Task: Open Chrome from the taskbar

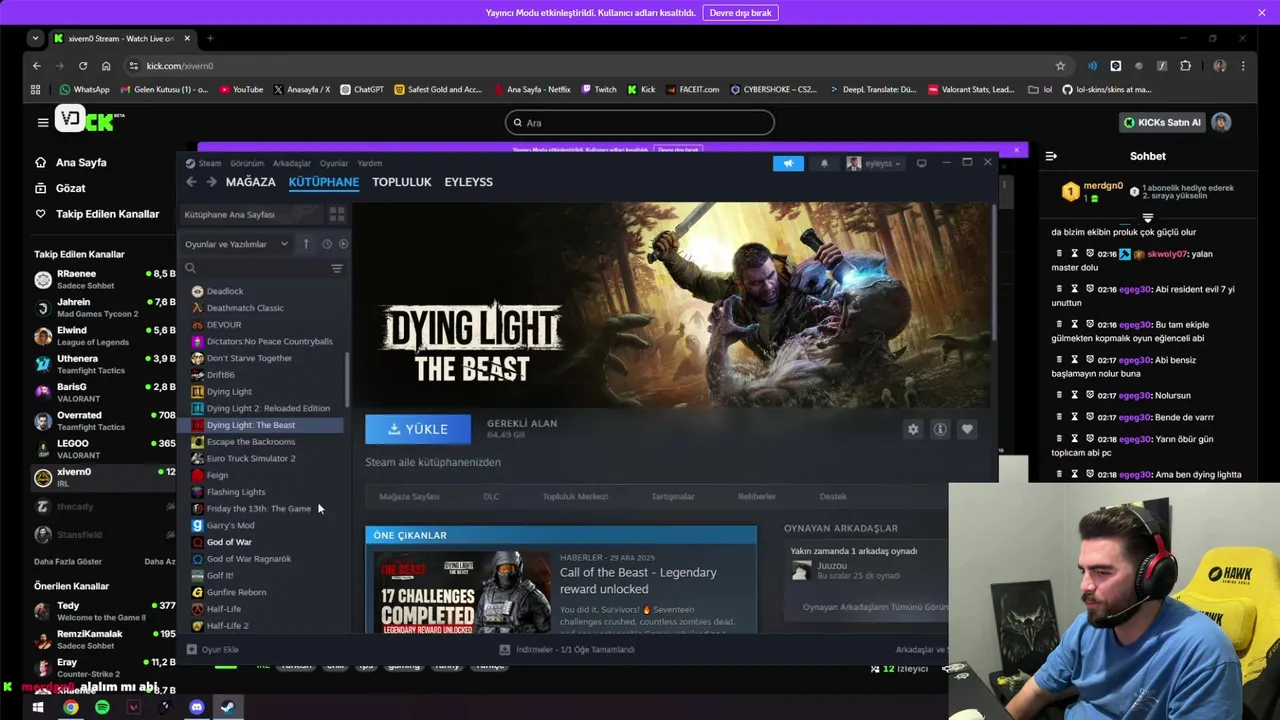Action: 70,707
